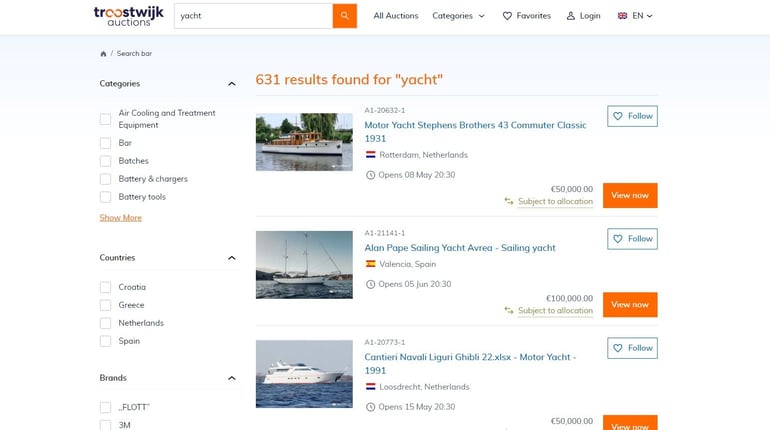This screenshot has width=770, height=430.
Task: Check the „FLOTT" brand checkbox
Action: point(105,407)
